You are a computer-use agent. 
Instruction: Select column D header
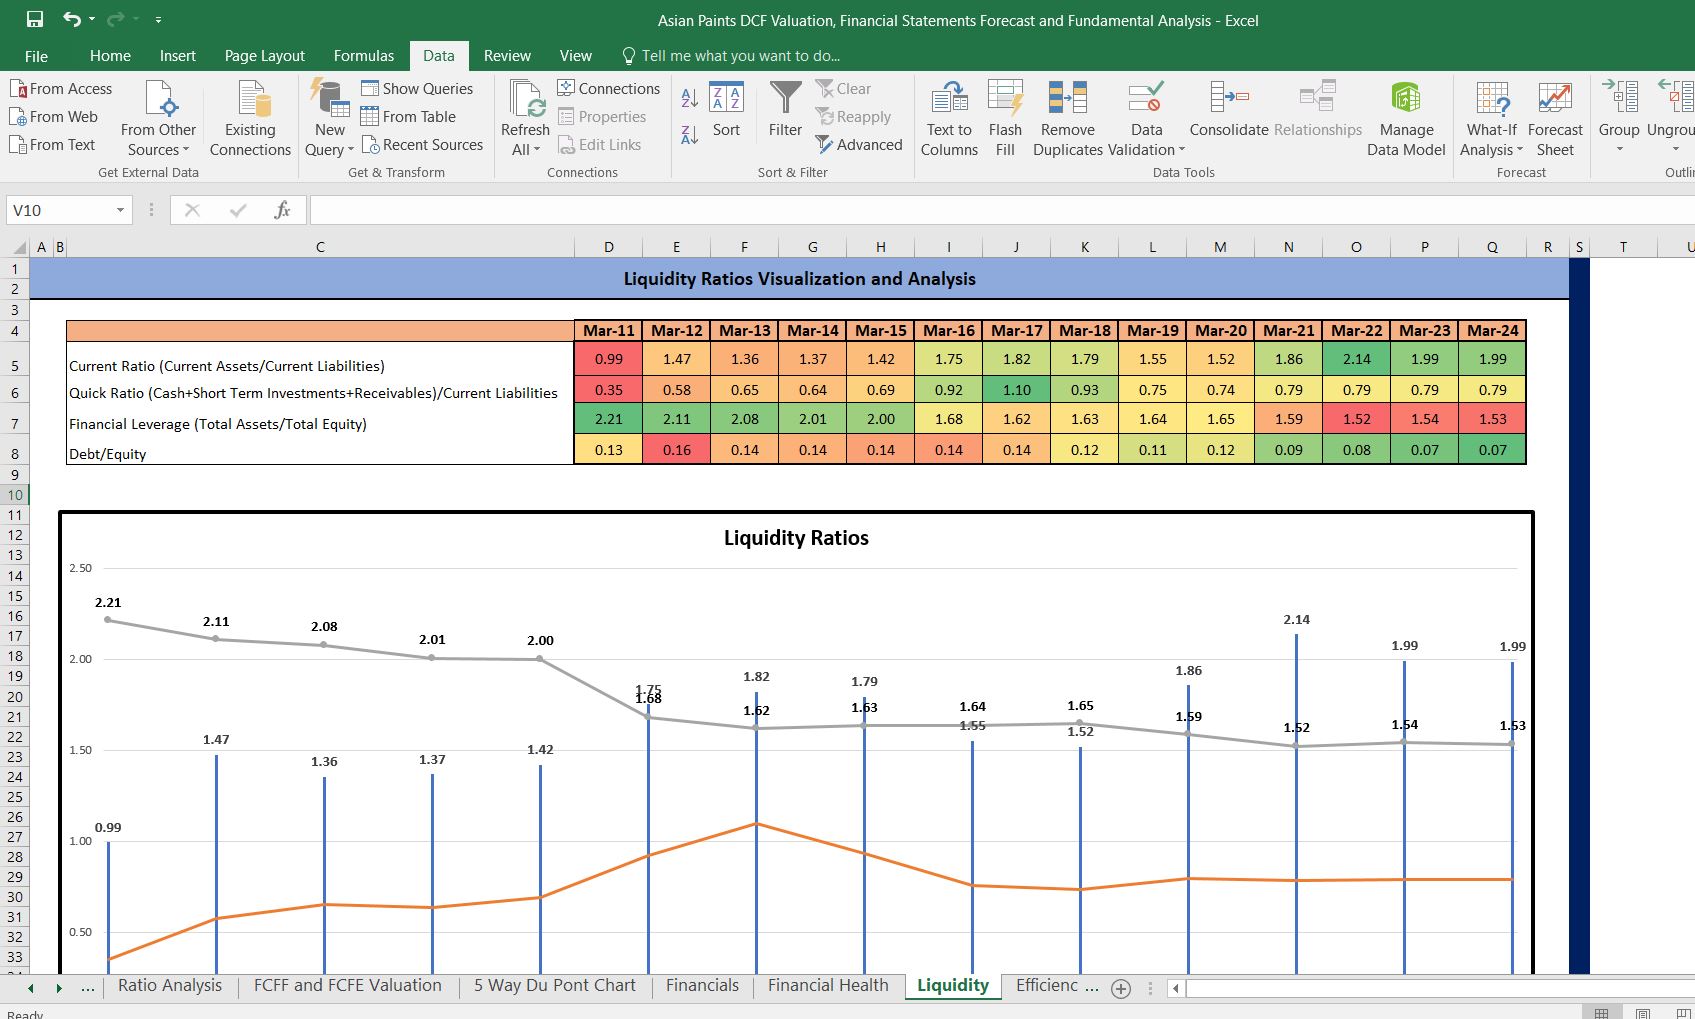tap(608, 247)
